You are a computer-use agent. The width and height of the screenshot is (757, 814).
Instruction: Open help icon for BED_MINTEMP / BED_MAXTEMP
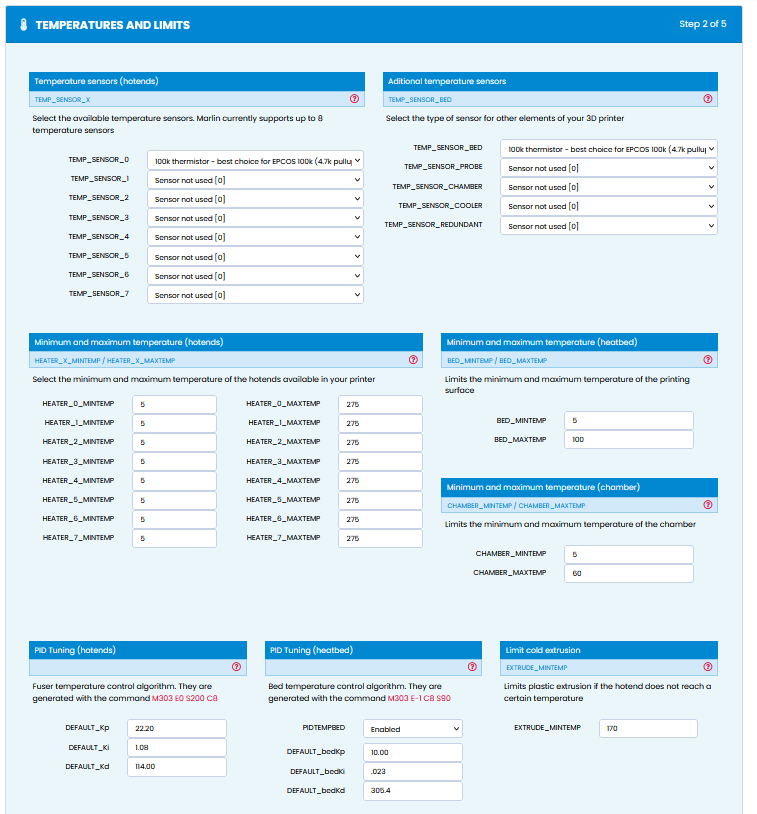tap(708, 360)
